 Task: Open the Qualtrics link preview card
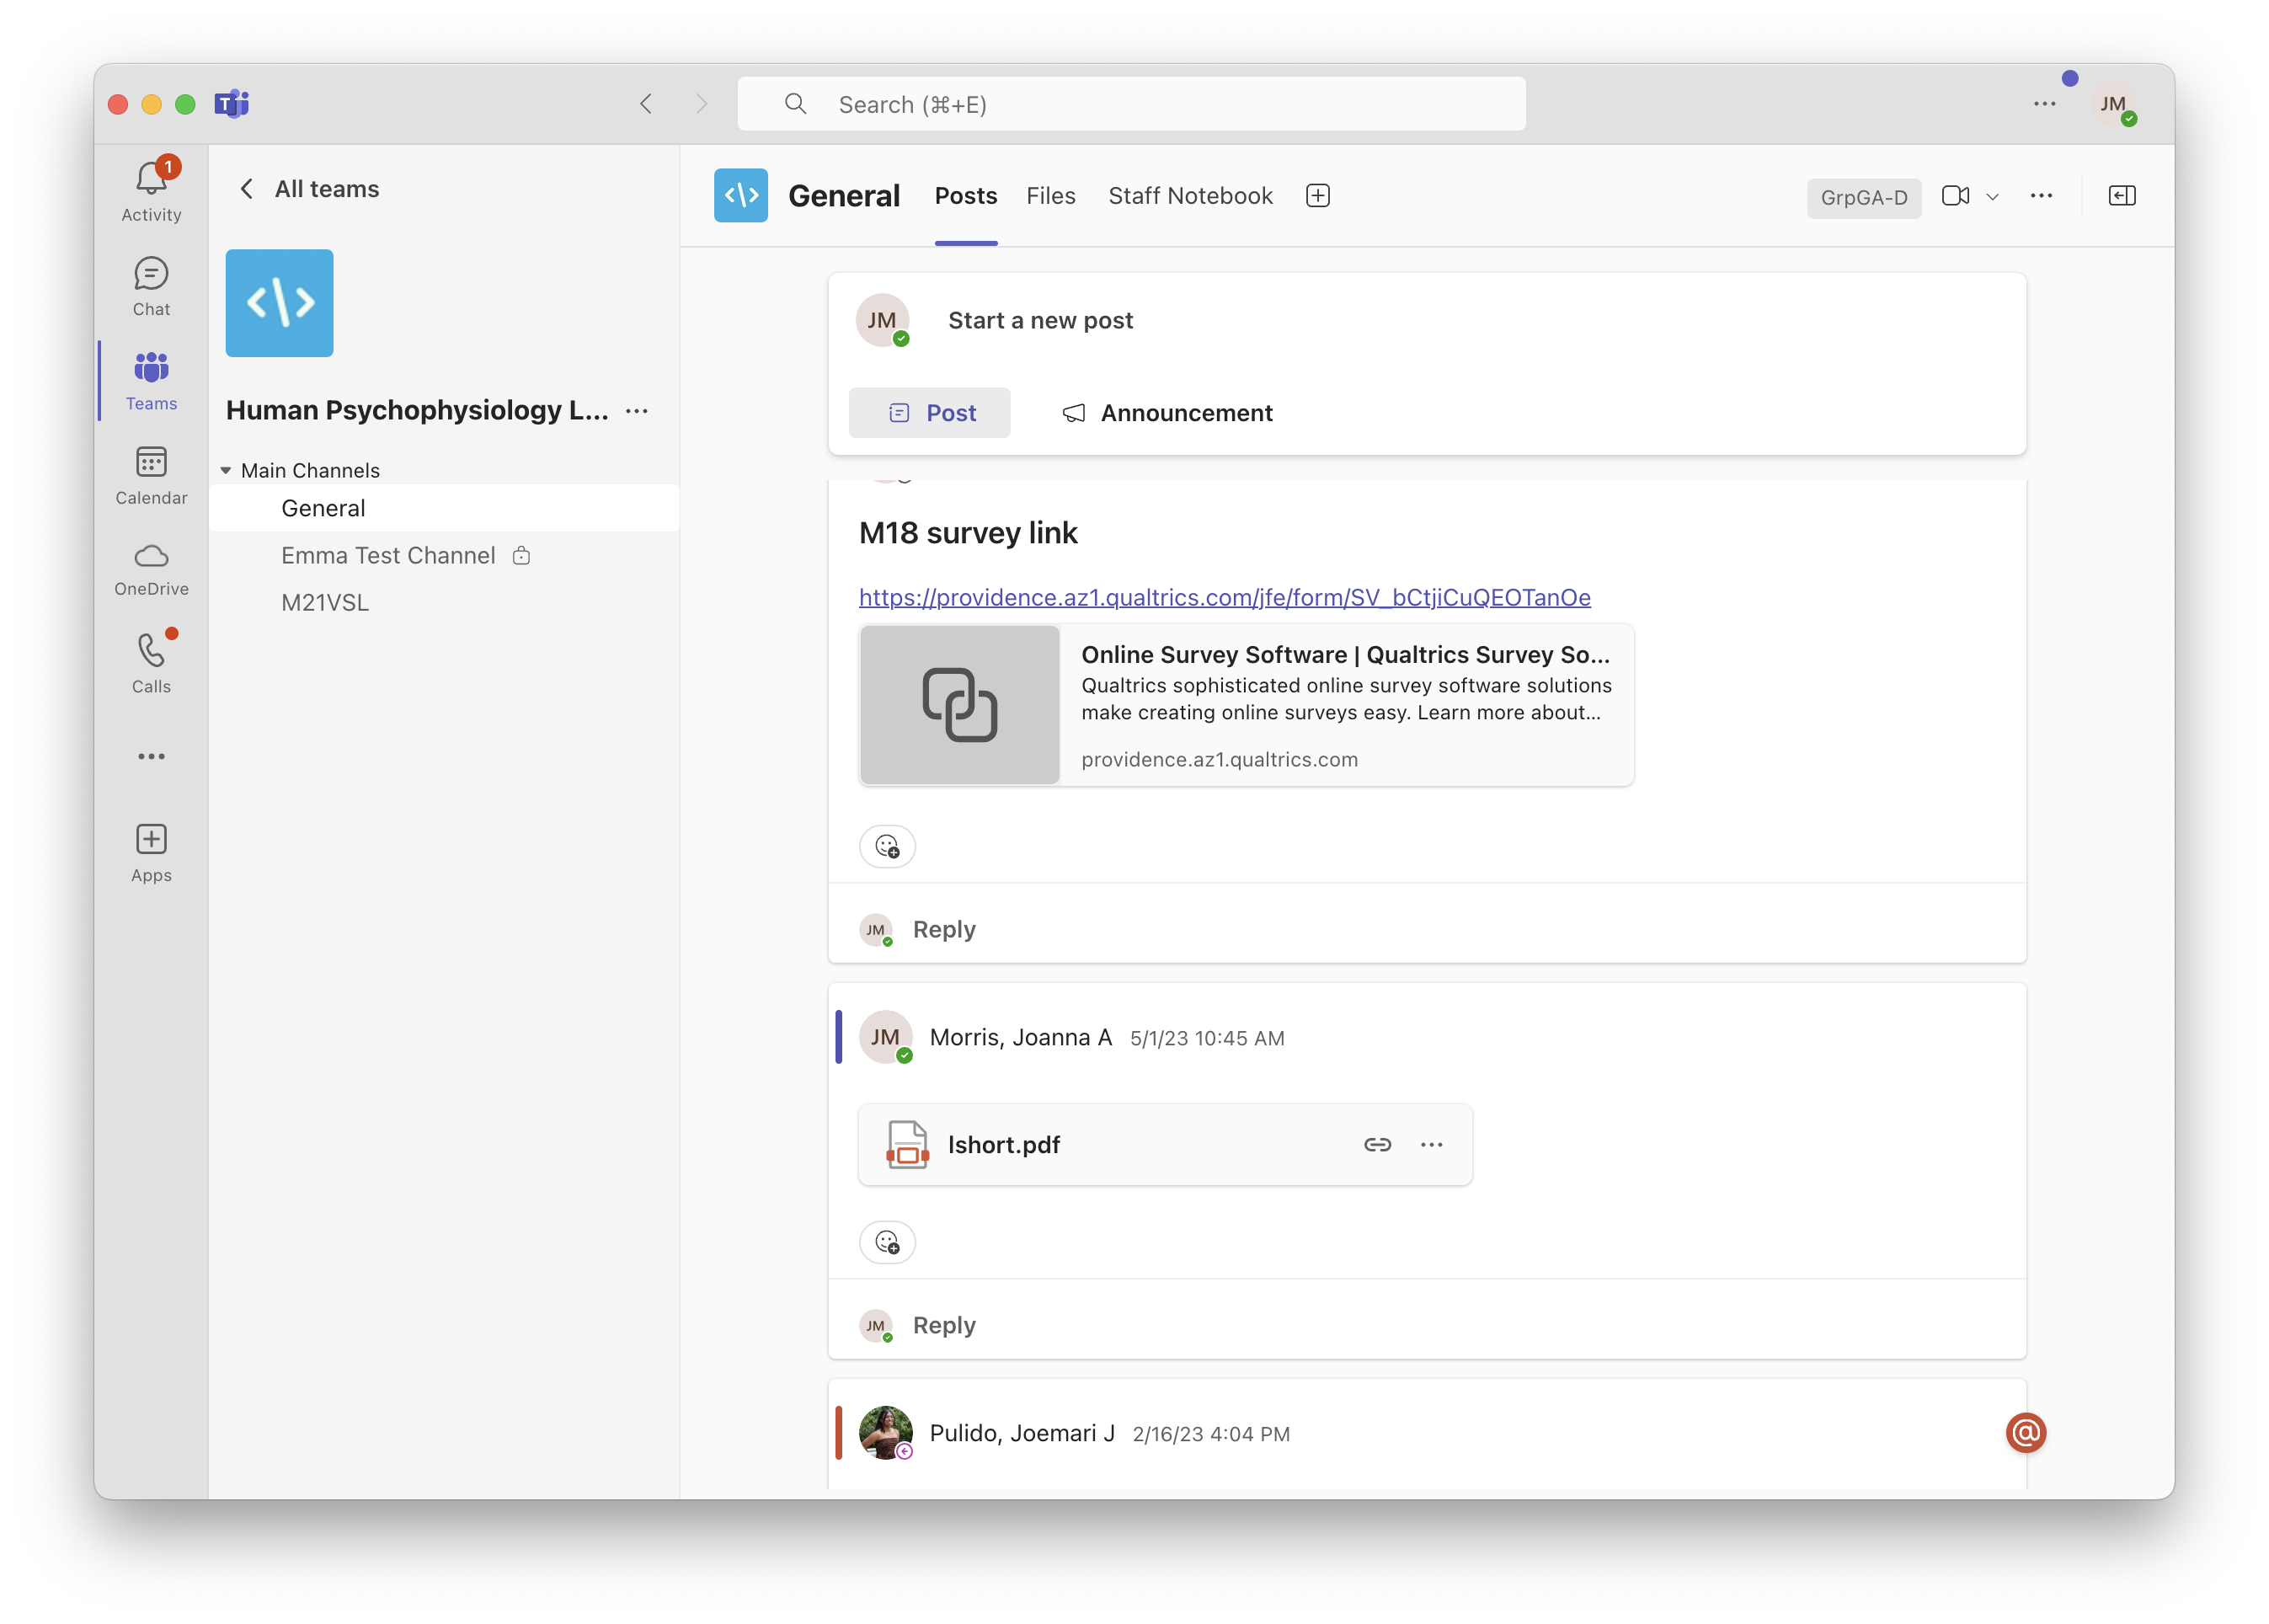(x=1246, y=705)
